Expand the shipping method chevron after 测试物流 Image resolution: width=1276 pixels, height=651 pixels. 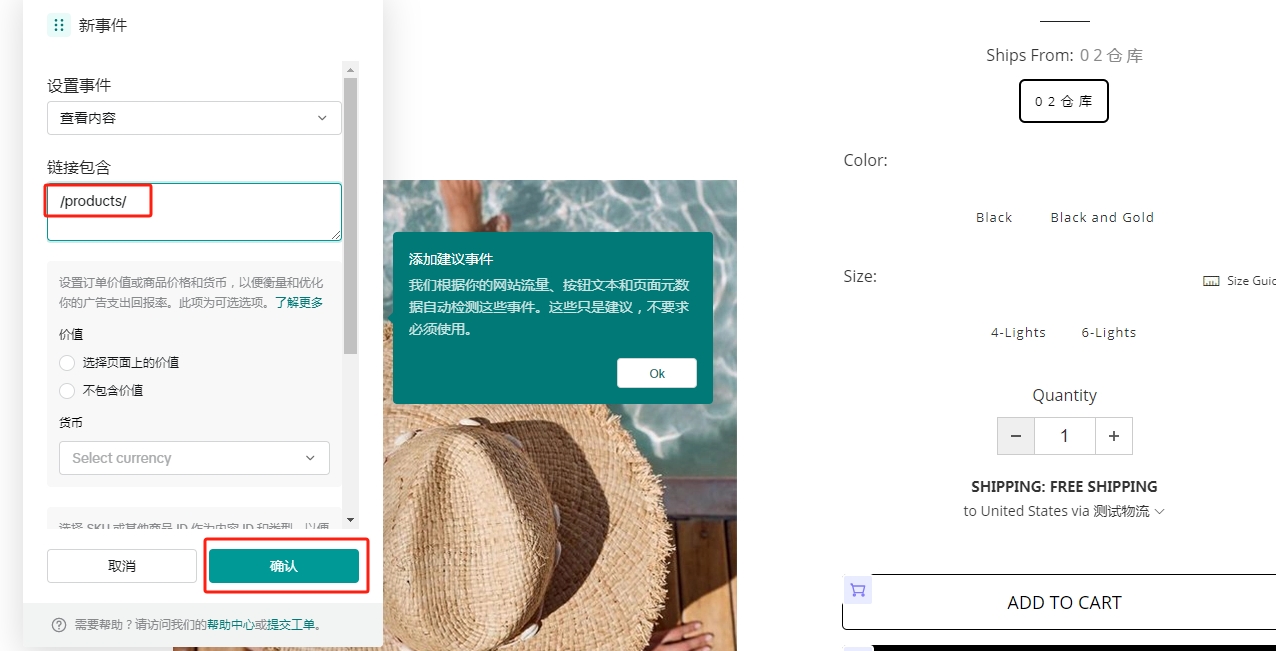pyautogui.click(x=1160, y=512)
